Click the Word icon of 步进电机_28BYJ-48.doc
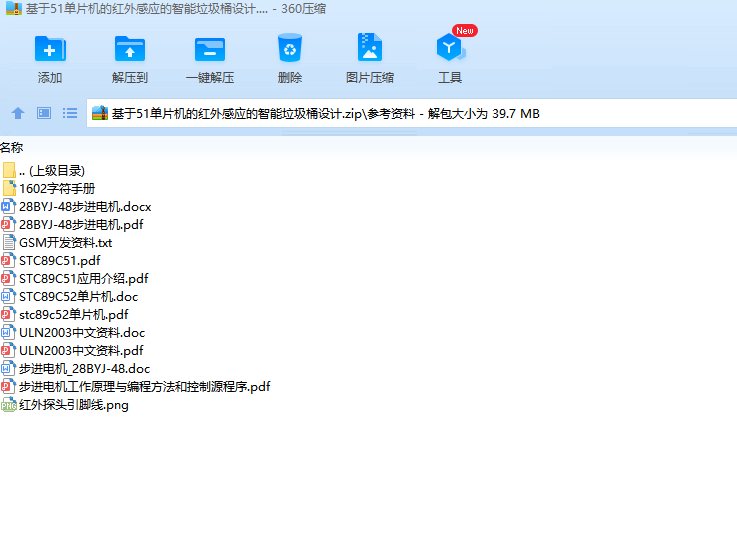 pos(8,368)
